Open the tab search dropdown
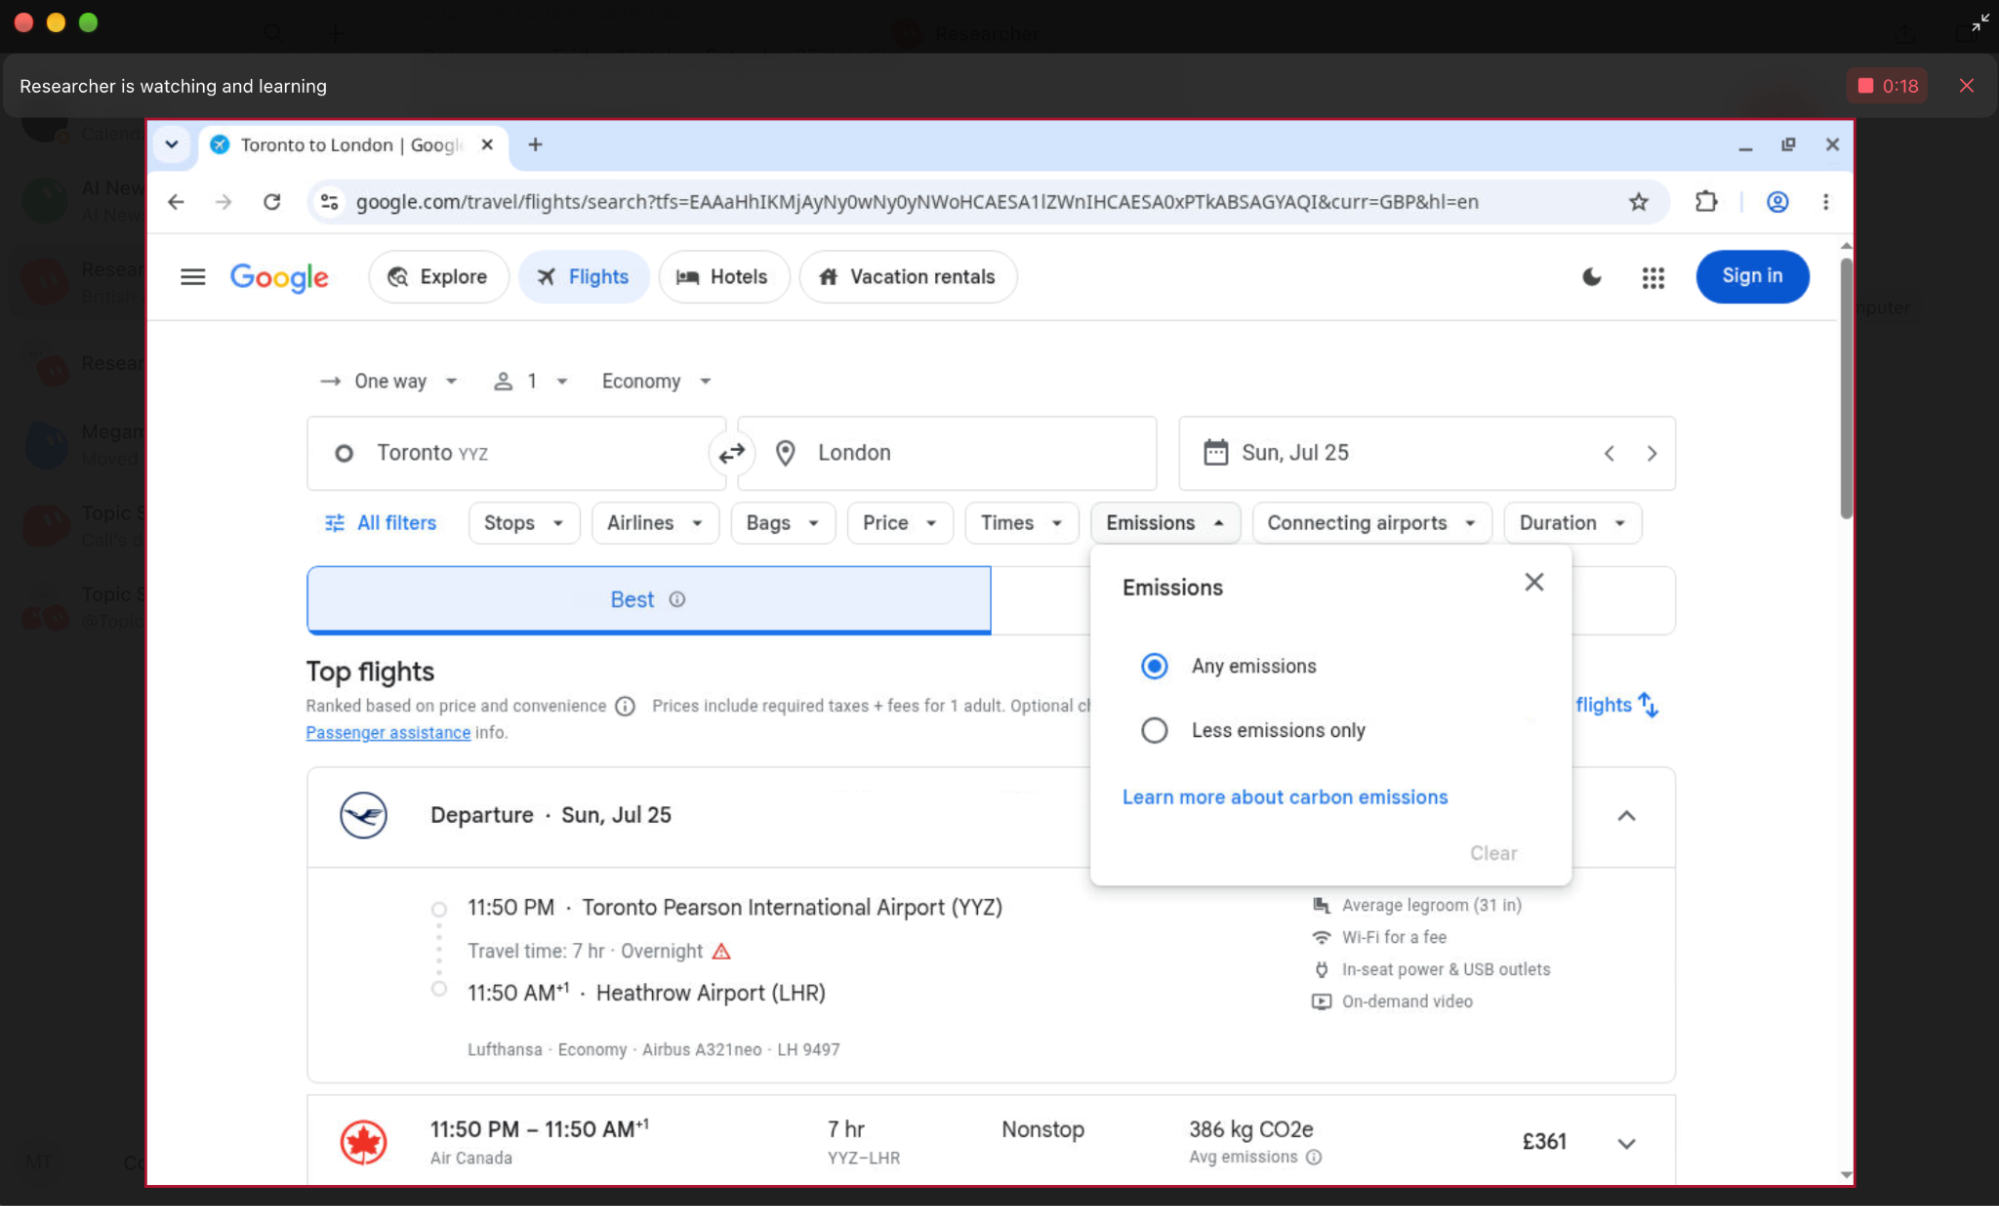The image size is (1999, 1207). pos(172,145)
